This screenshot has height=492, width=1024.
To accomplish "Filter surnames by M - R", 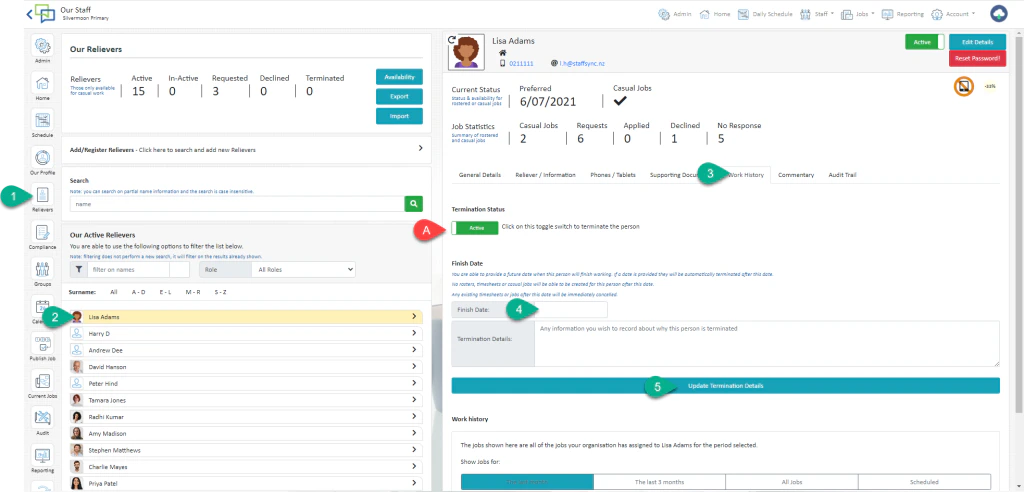I will click(193, 292).
